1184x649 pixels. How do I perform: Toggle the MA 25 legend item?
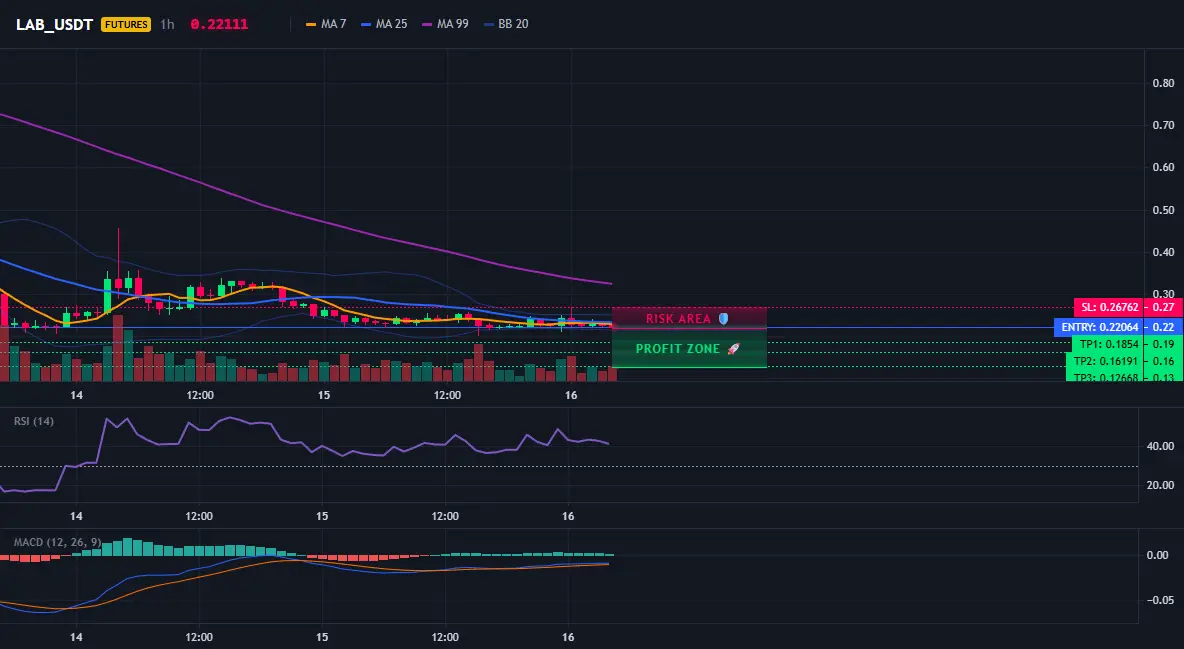coord(384,24)
